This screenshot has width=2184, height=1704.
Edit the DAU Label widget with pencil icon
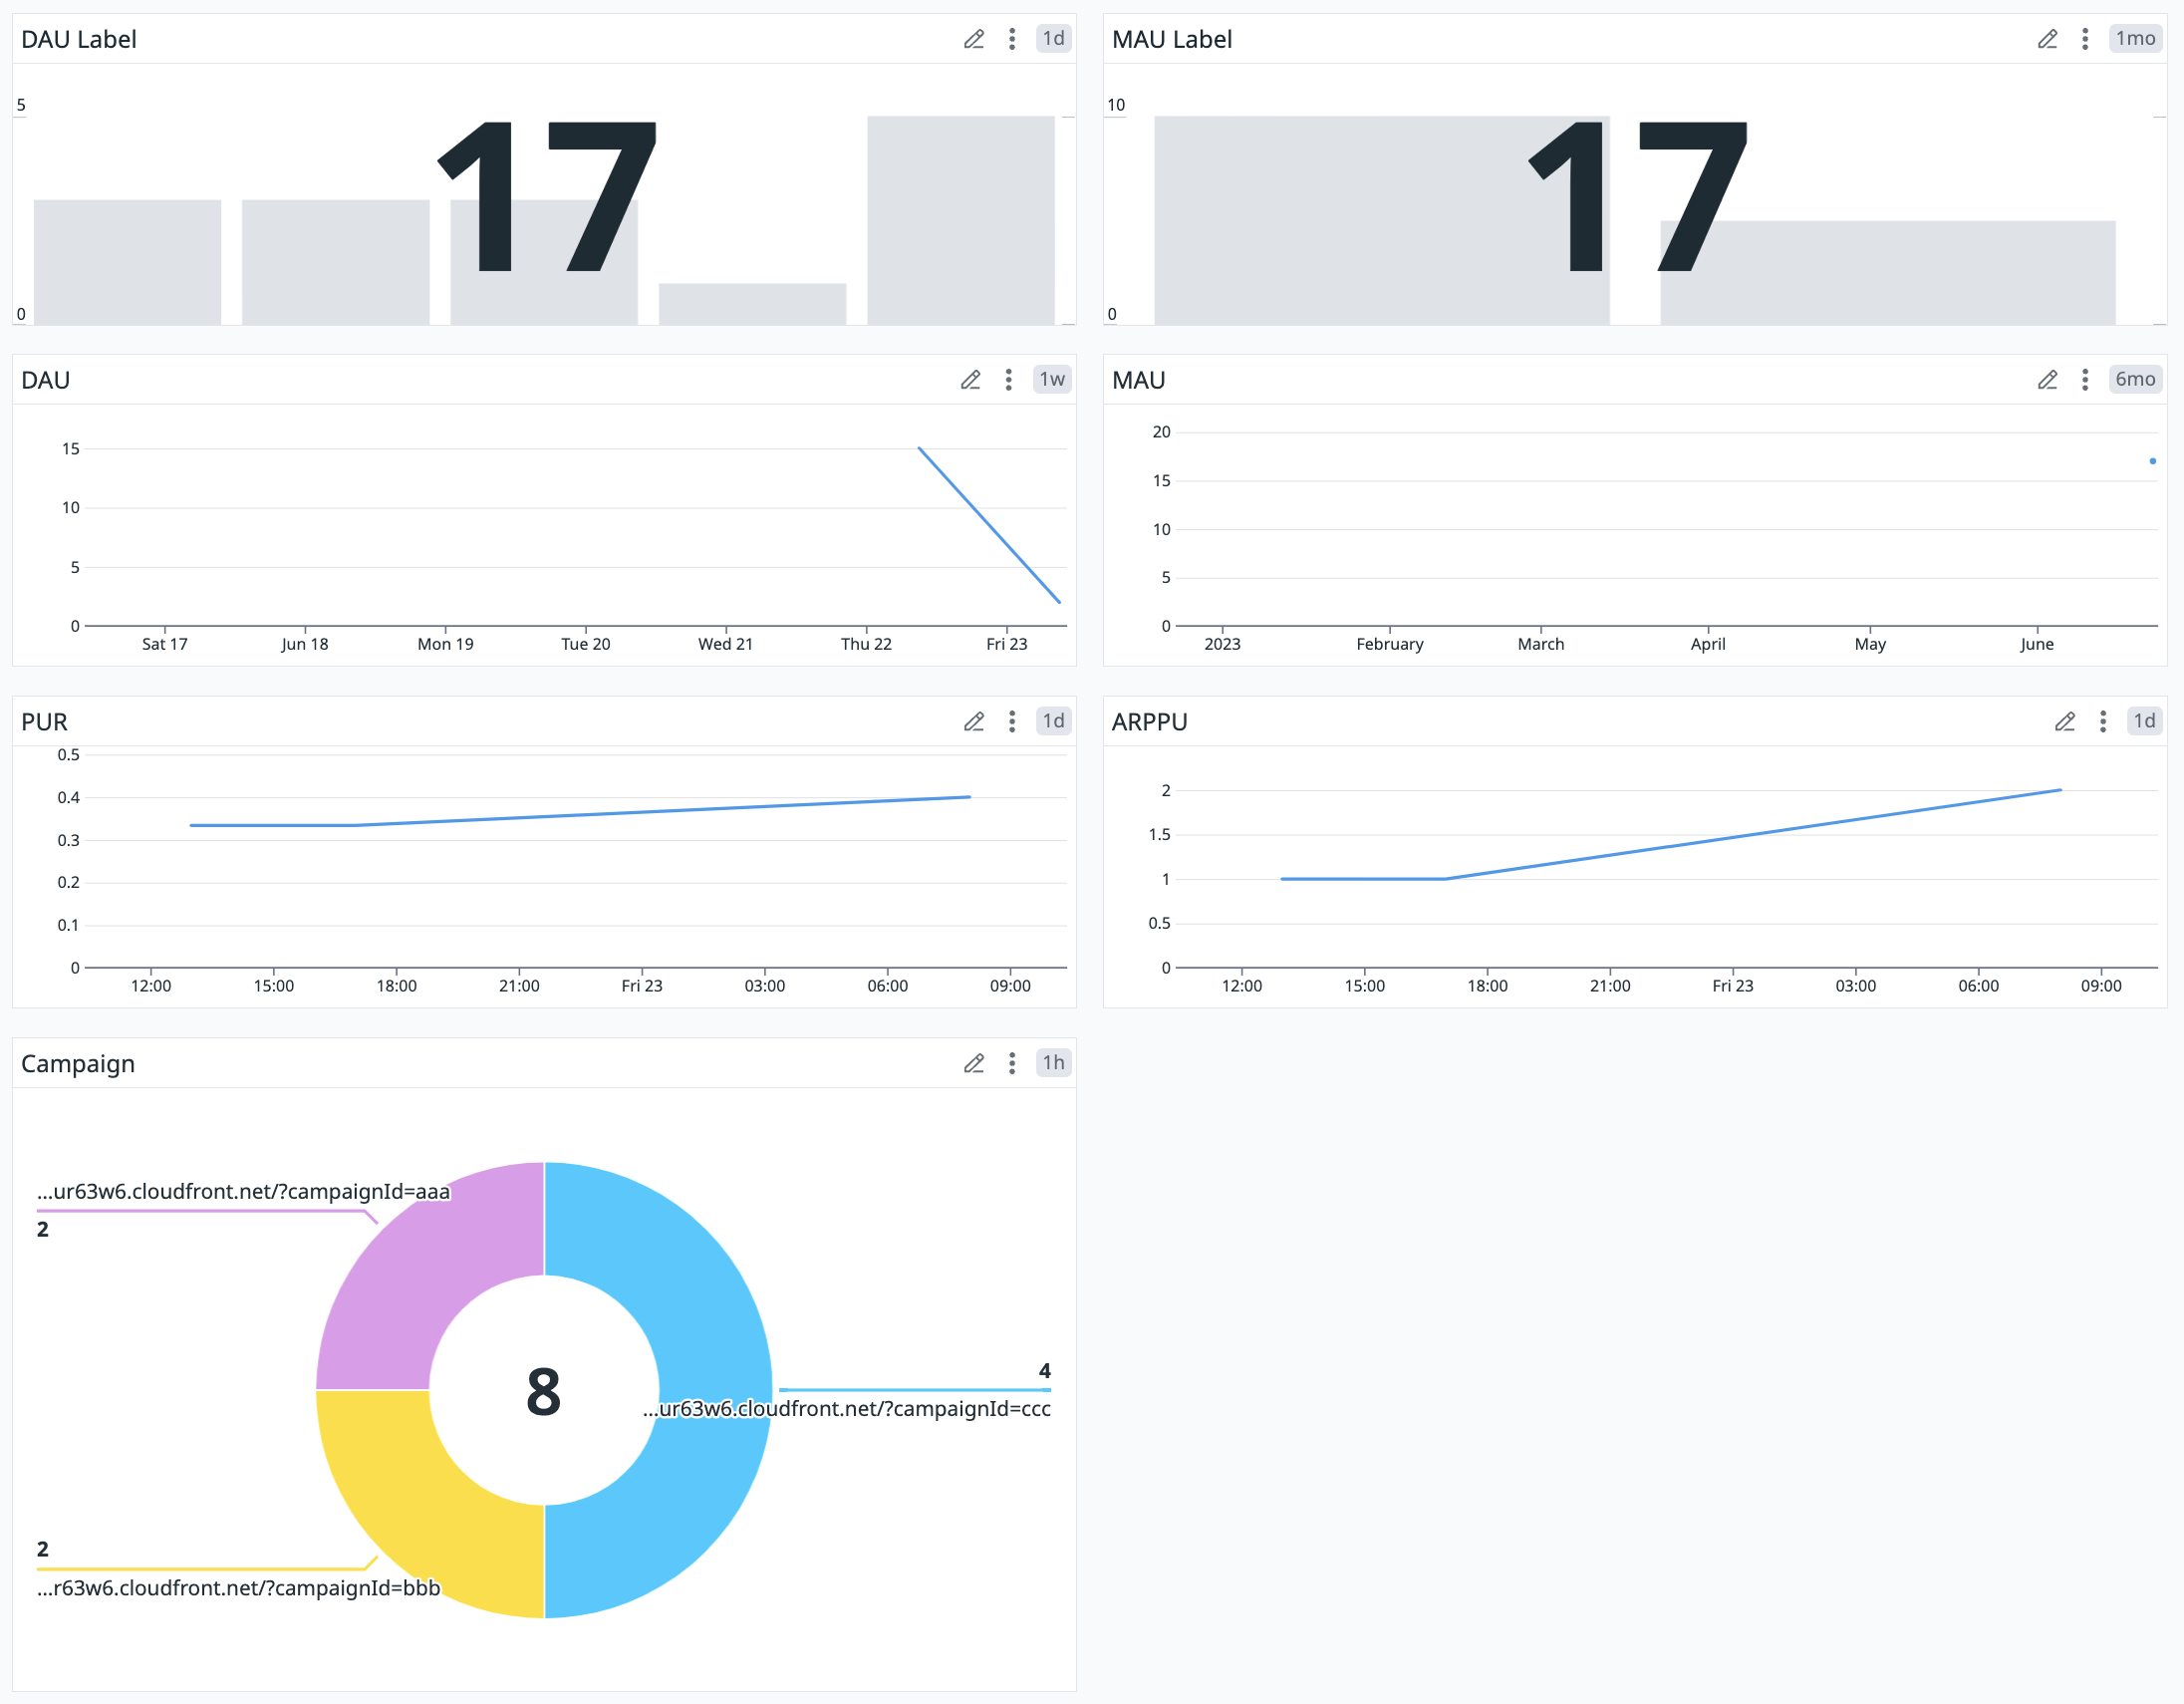[x=973, y=39]
